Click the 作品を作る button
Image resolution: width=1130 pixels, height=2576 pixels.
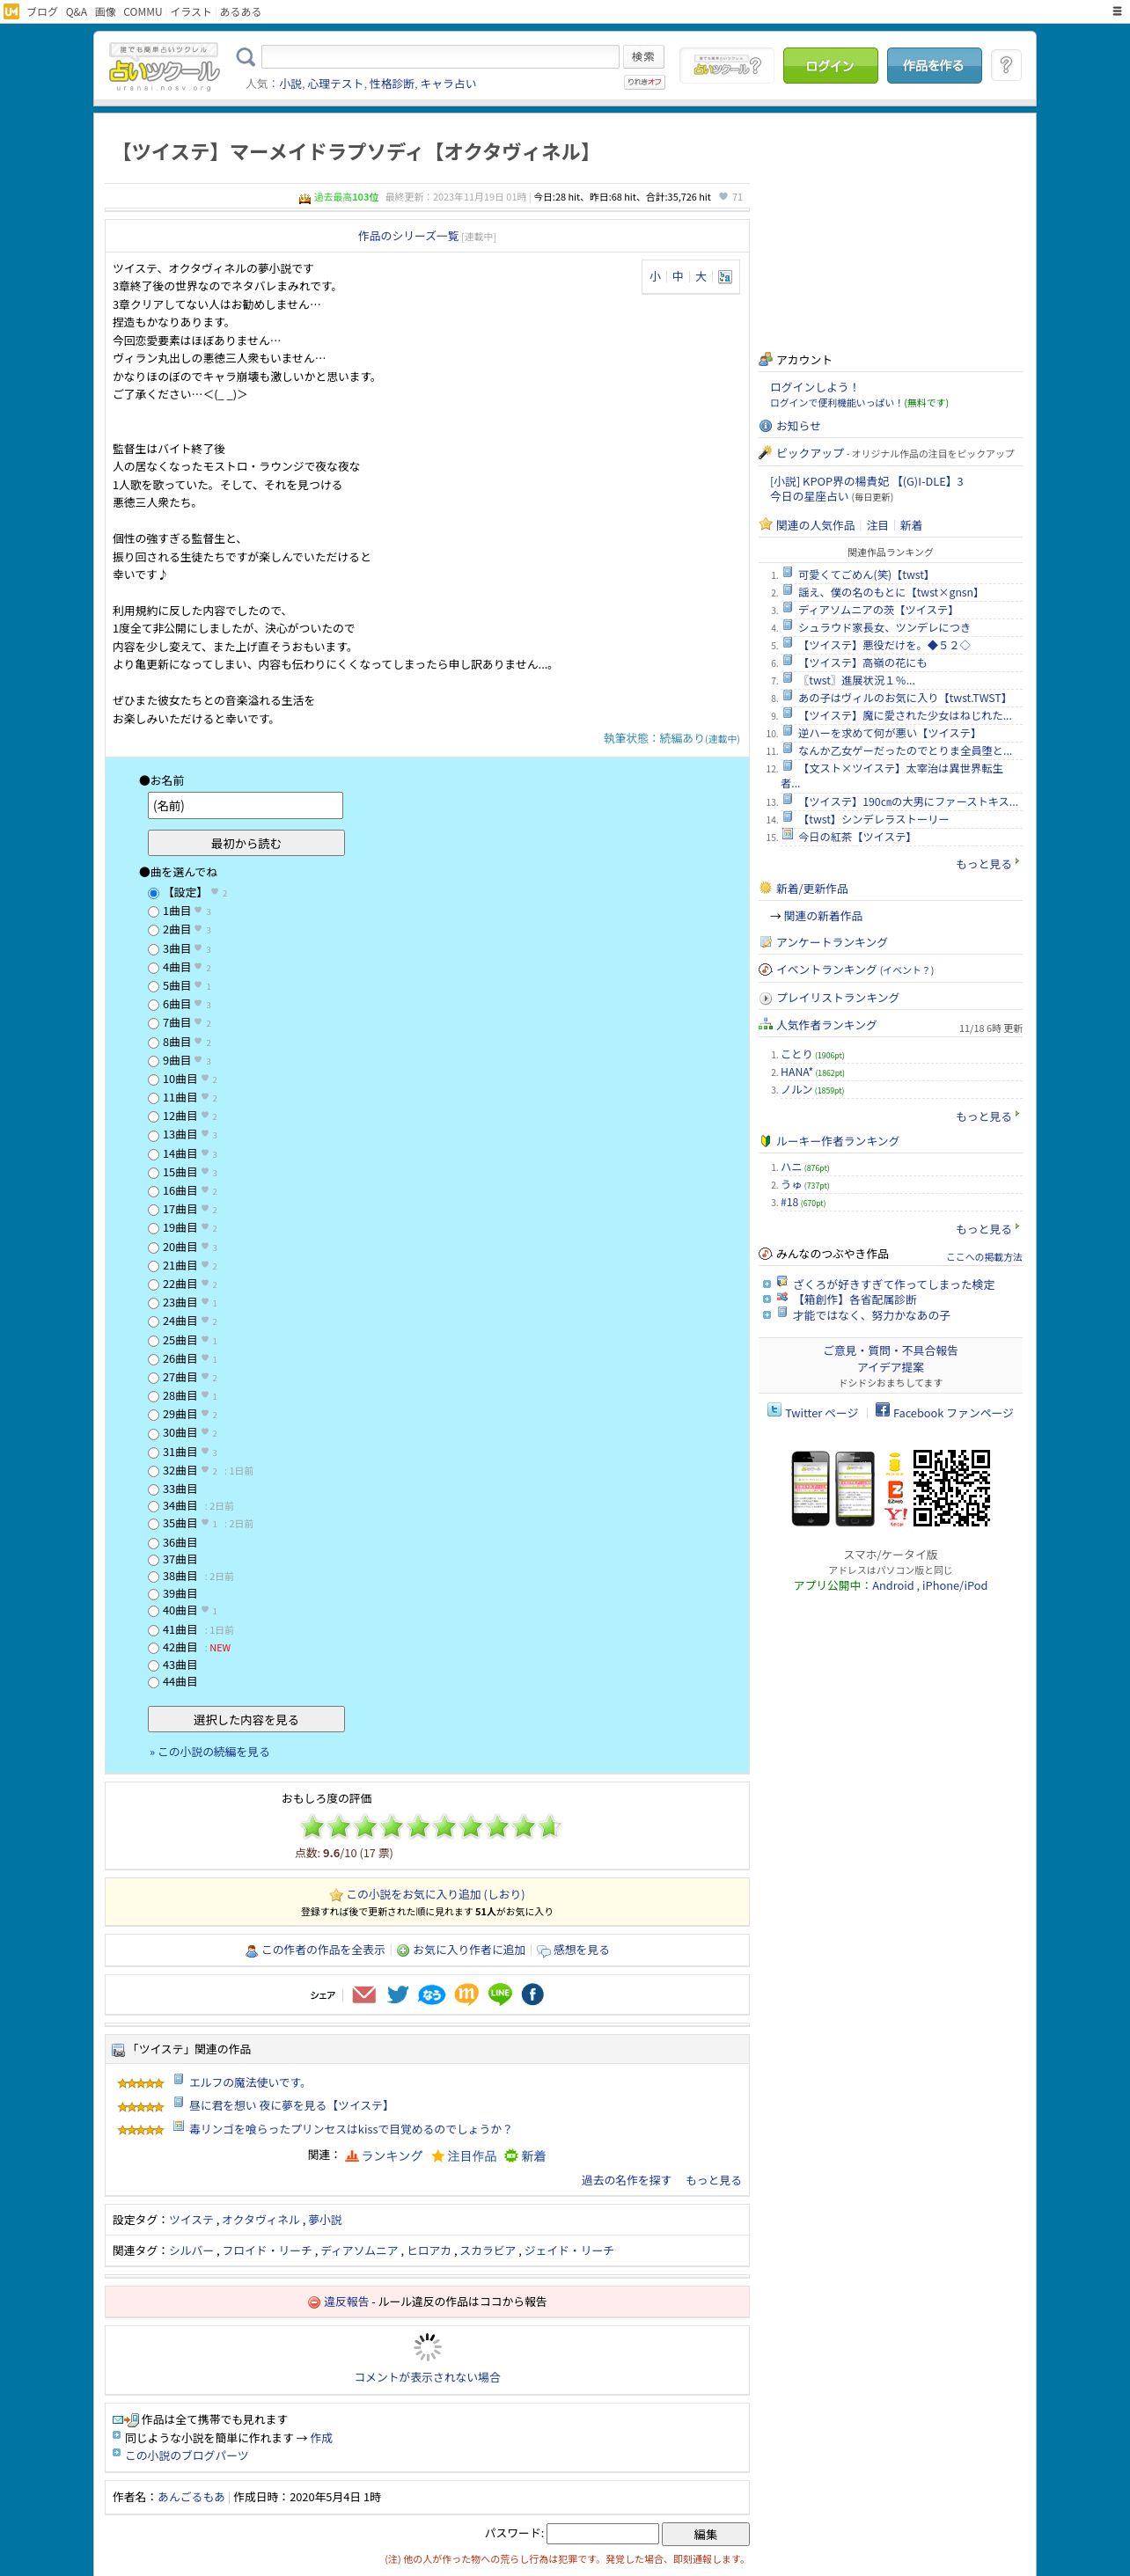934,66
